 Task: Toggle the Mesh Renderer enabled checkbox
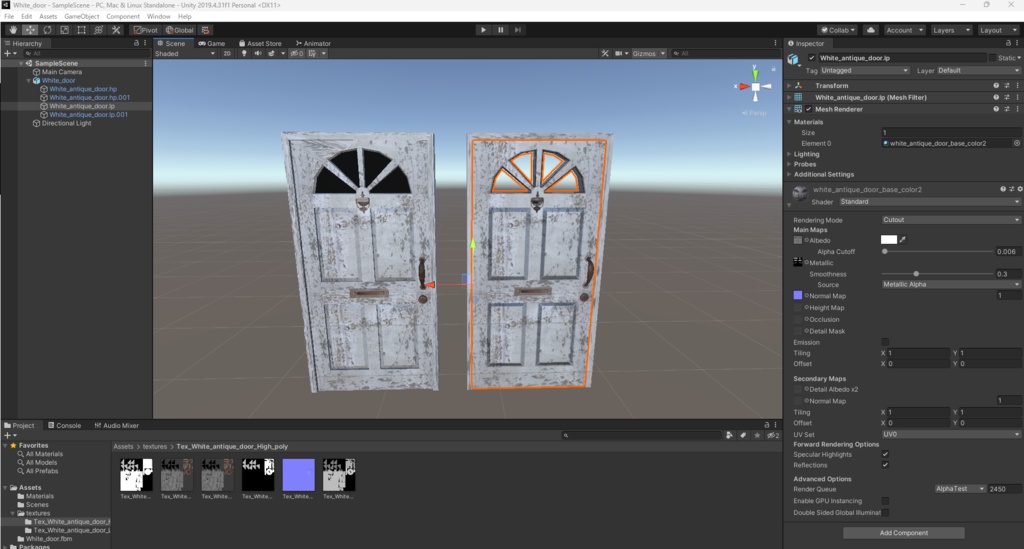pyautogui.click(x=808, y=109)
